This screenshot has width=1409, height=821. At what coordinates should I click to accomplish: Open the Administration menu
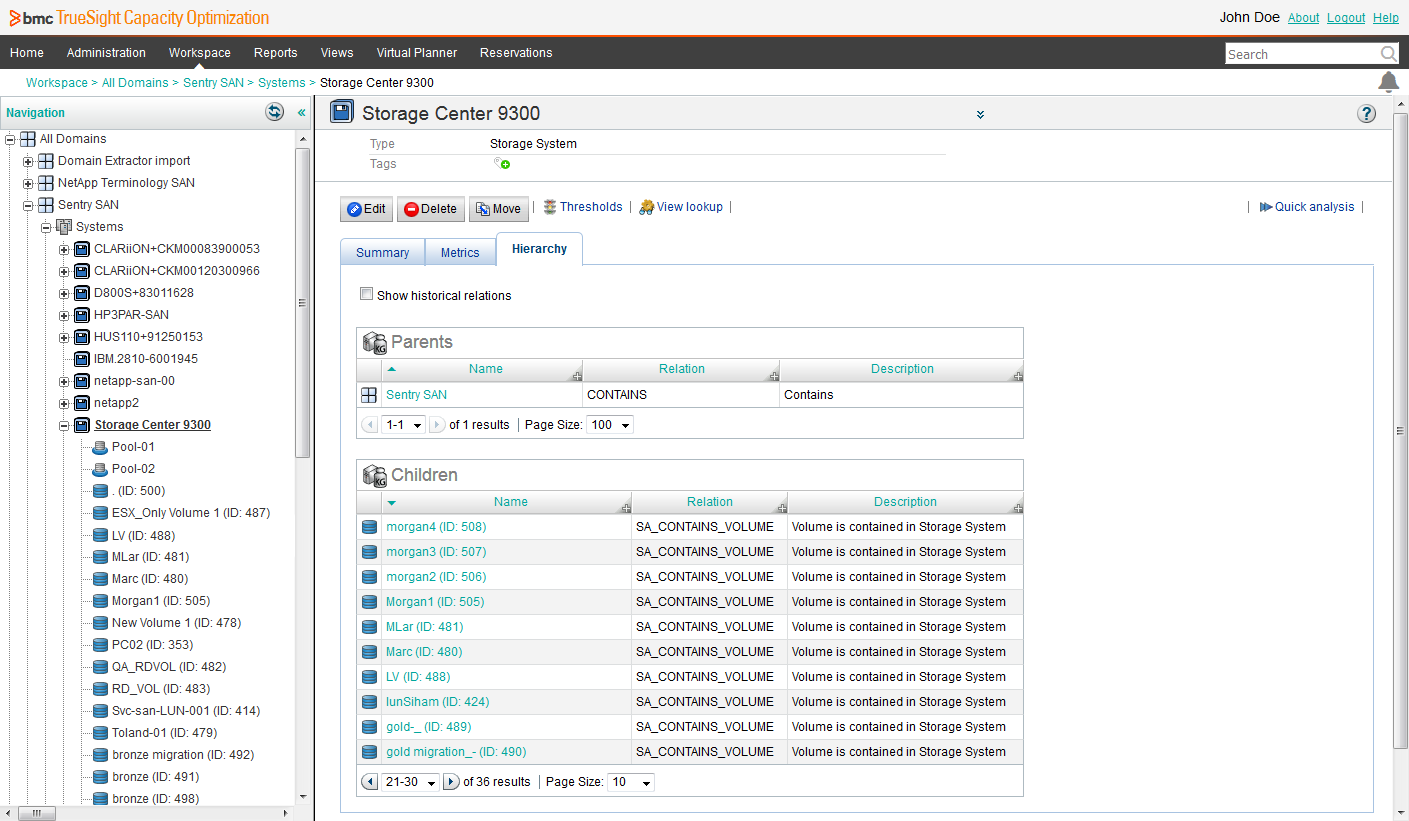coord(106,53)
